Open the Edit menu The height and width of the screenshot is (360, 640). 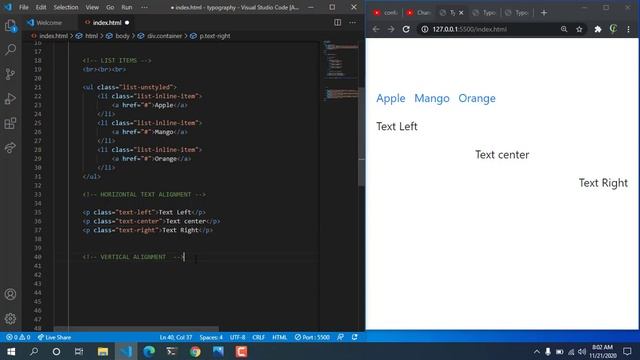coord(41,7)
